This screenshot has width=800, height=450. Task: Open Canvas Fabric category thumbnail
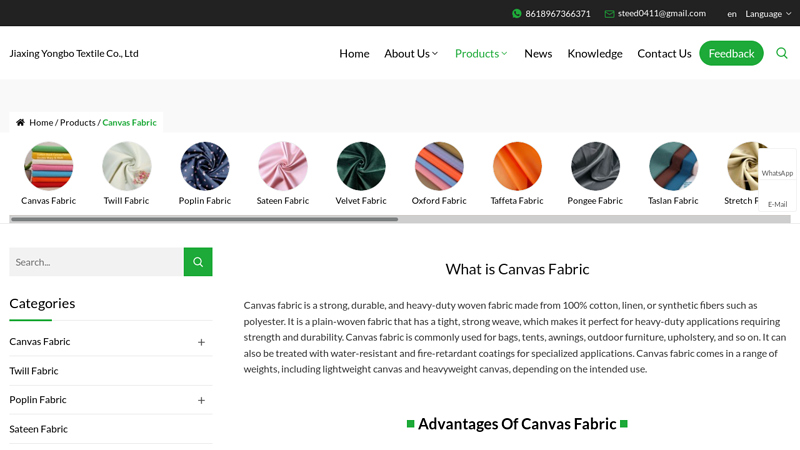(48, 166)
